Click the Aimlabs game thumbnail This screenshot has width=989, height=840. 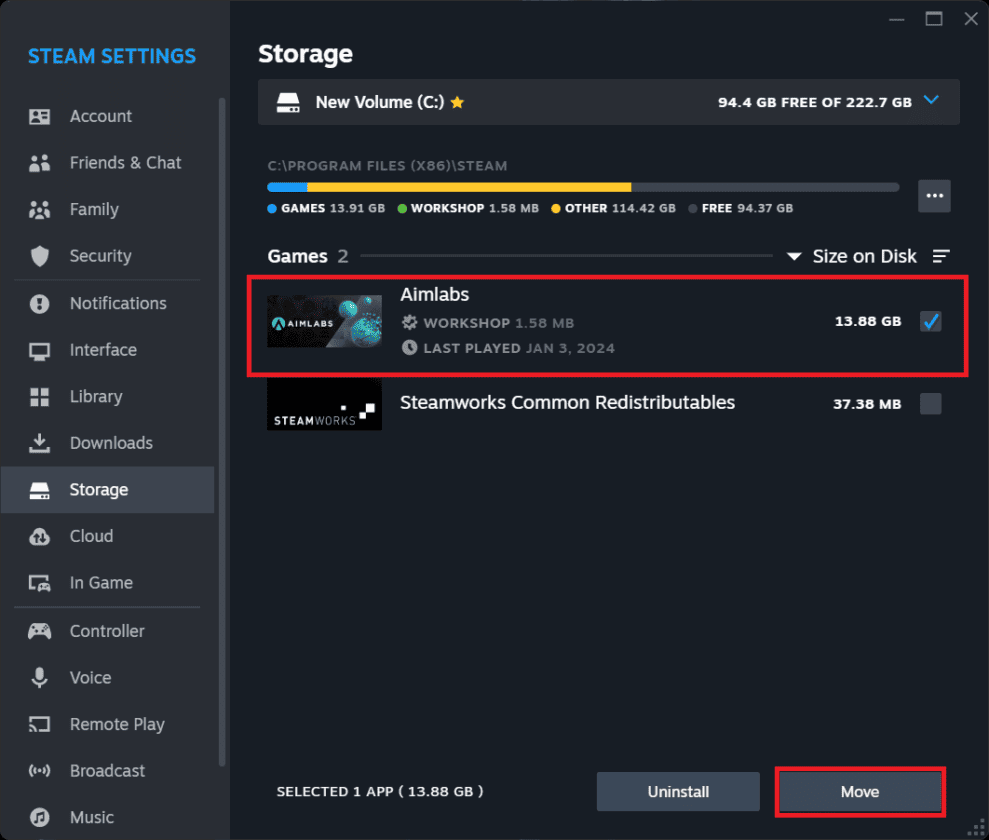pos(324,321)
